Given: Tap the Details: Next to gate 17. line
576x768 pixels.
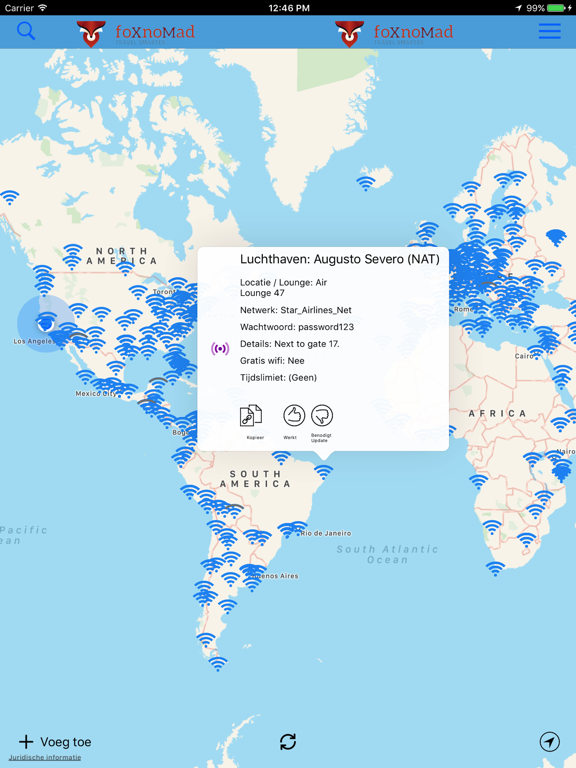Looking at the screenshot, I should pos(289,344).
